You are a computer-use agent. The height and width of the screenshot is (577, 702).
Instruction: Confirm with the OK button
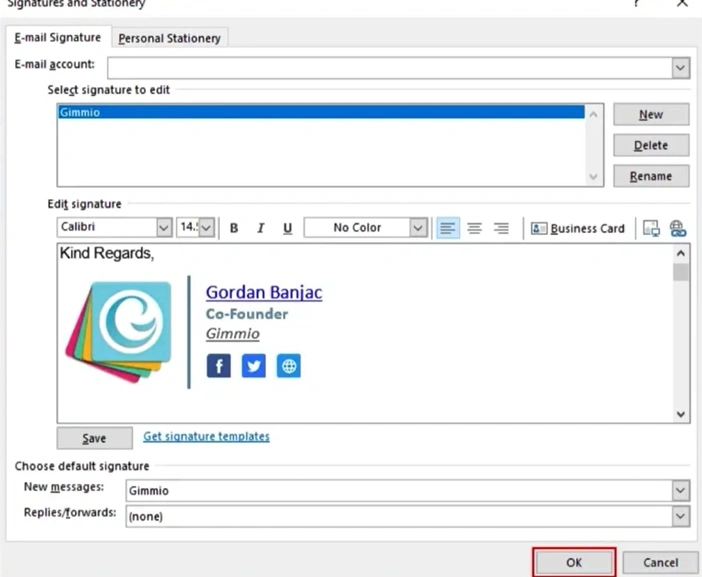click(x=574, y=562)
